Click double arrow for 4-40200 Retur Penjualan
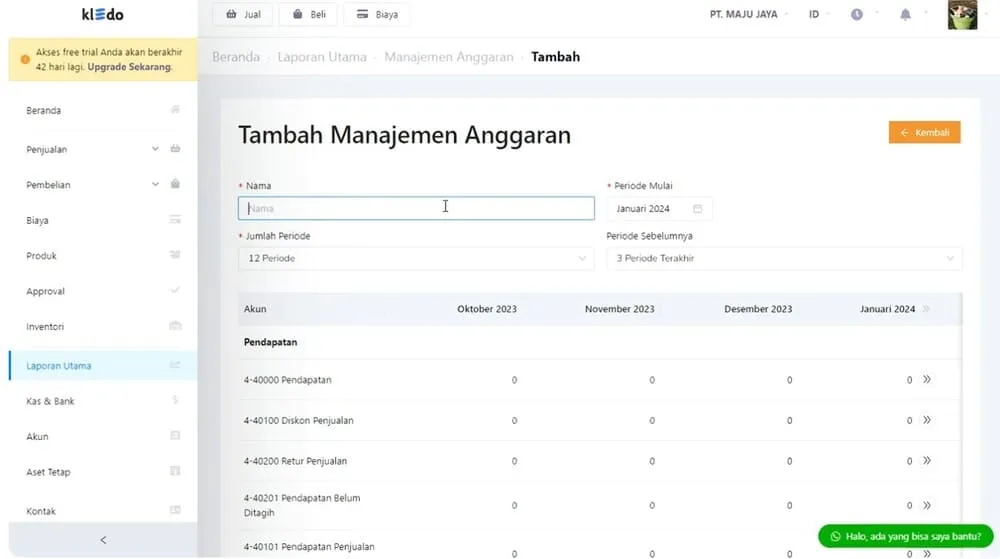The image size is (1000, 559). point(927,460)
